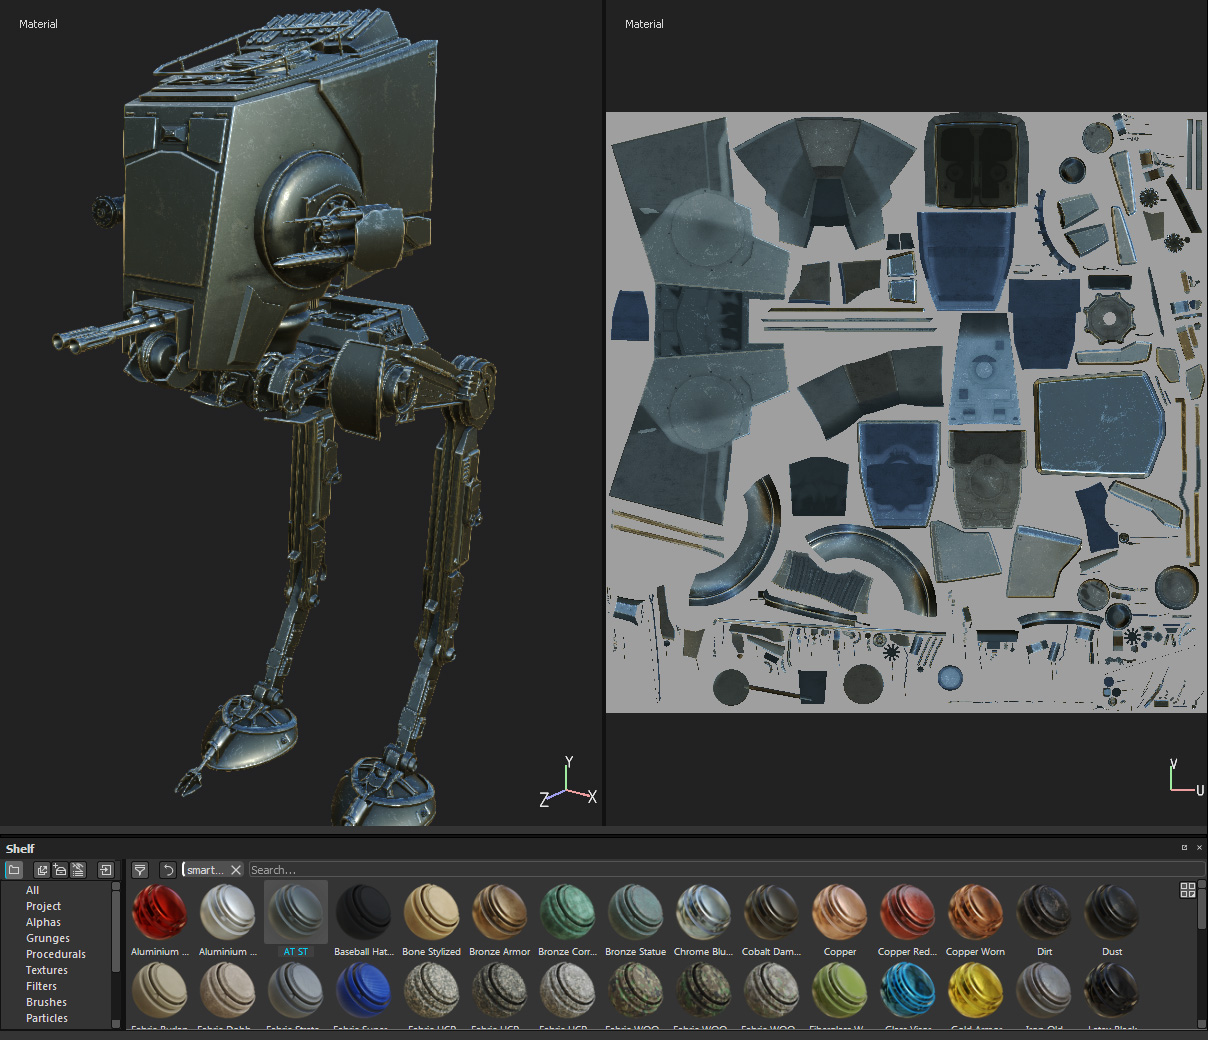Click the AT-ST model head in 3D viewport
Image resolution: width=1208 pixels, height=1040 pixels.
270,190
